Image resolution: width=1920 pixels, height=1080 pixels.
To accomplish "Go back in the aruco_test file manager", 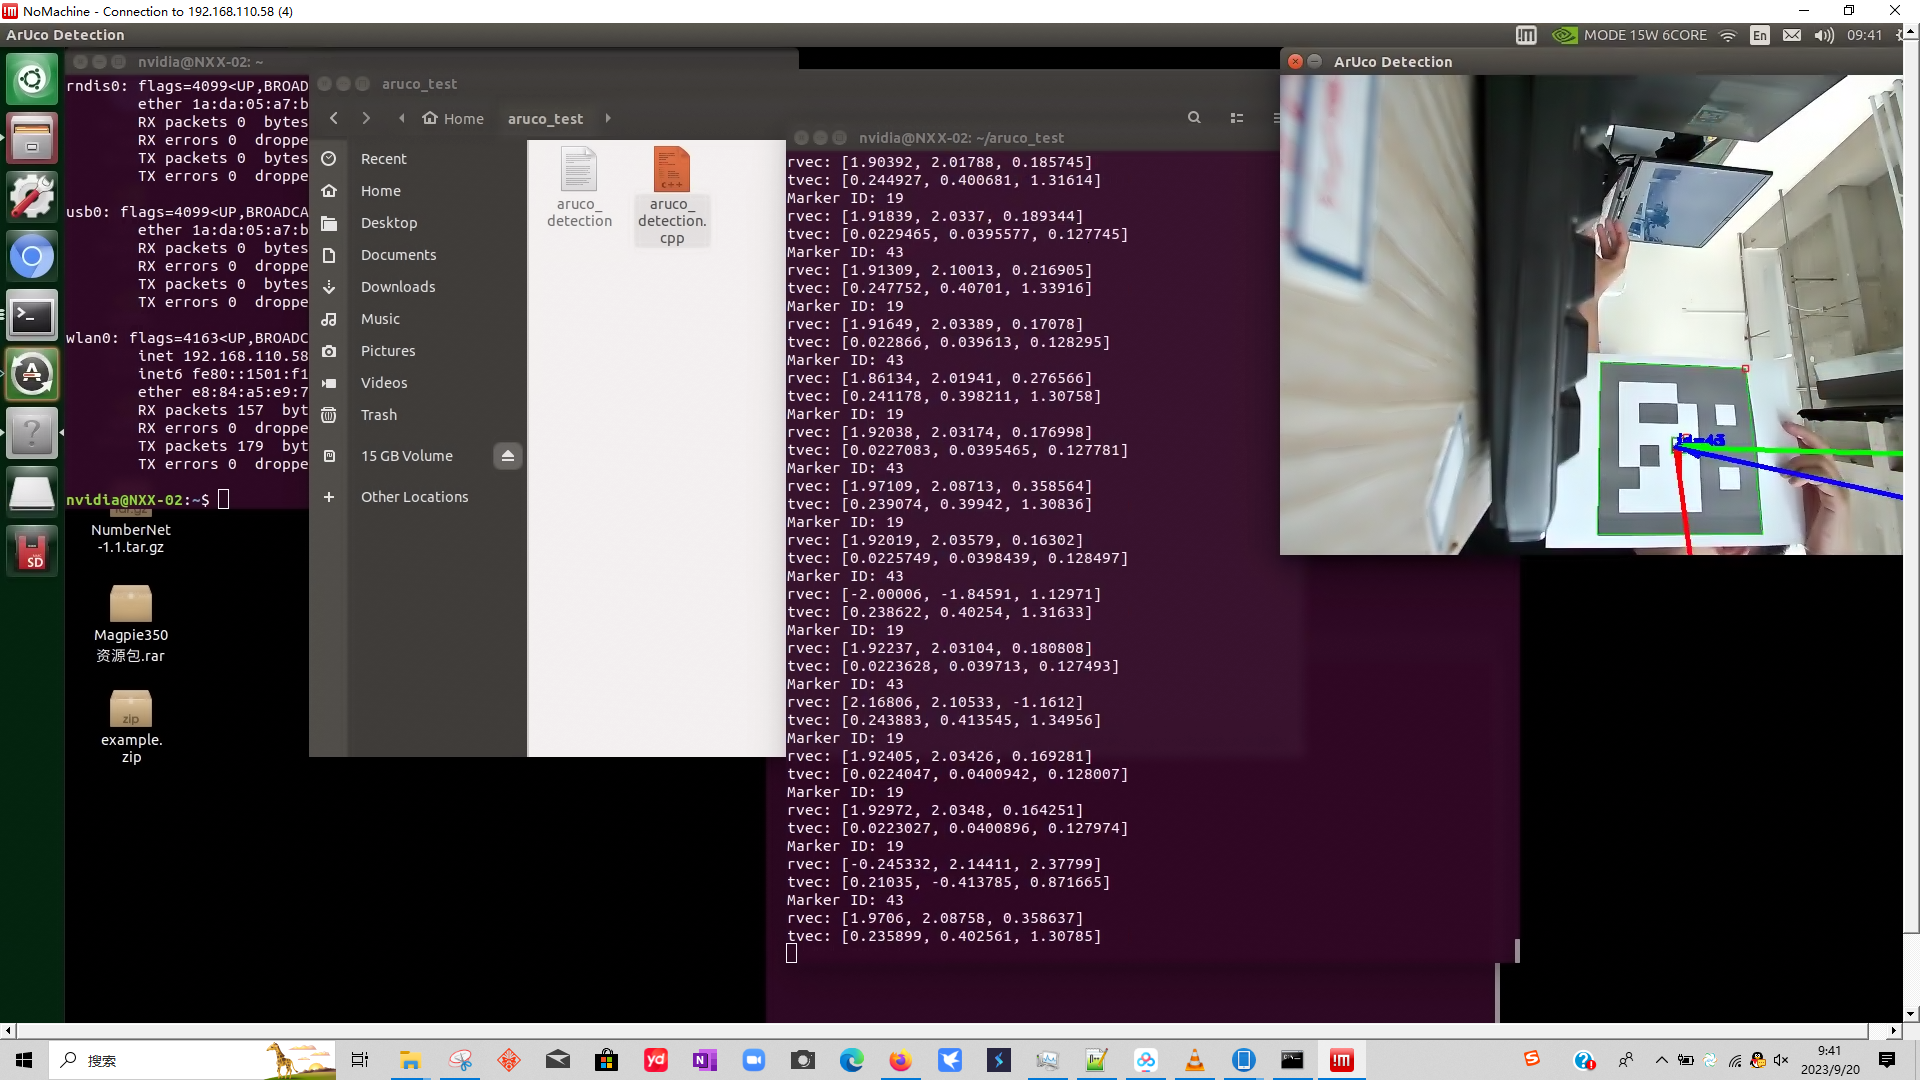I will coord(334,118).
